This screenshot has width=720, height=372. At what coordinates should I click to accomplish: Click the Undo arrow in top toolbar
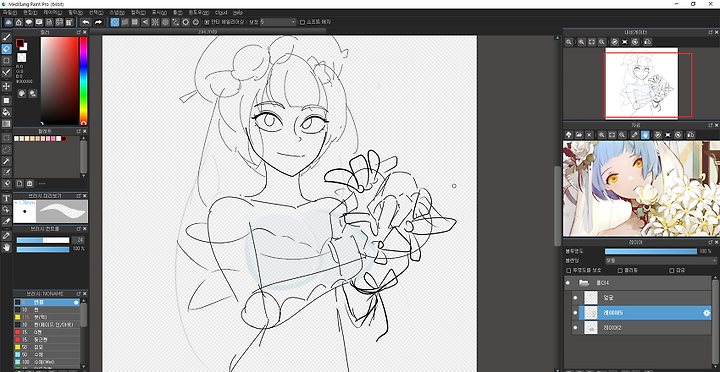click(x=86, y=22)
